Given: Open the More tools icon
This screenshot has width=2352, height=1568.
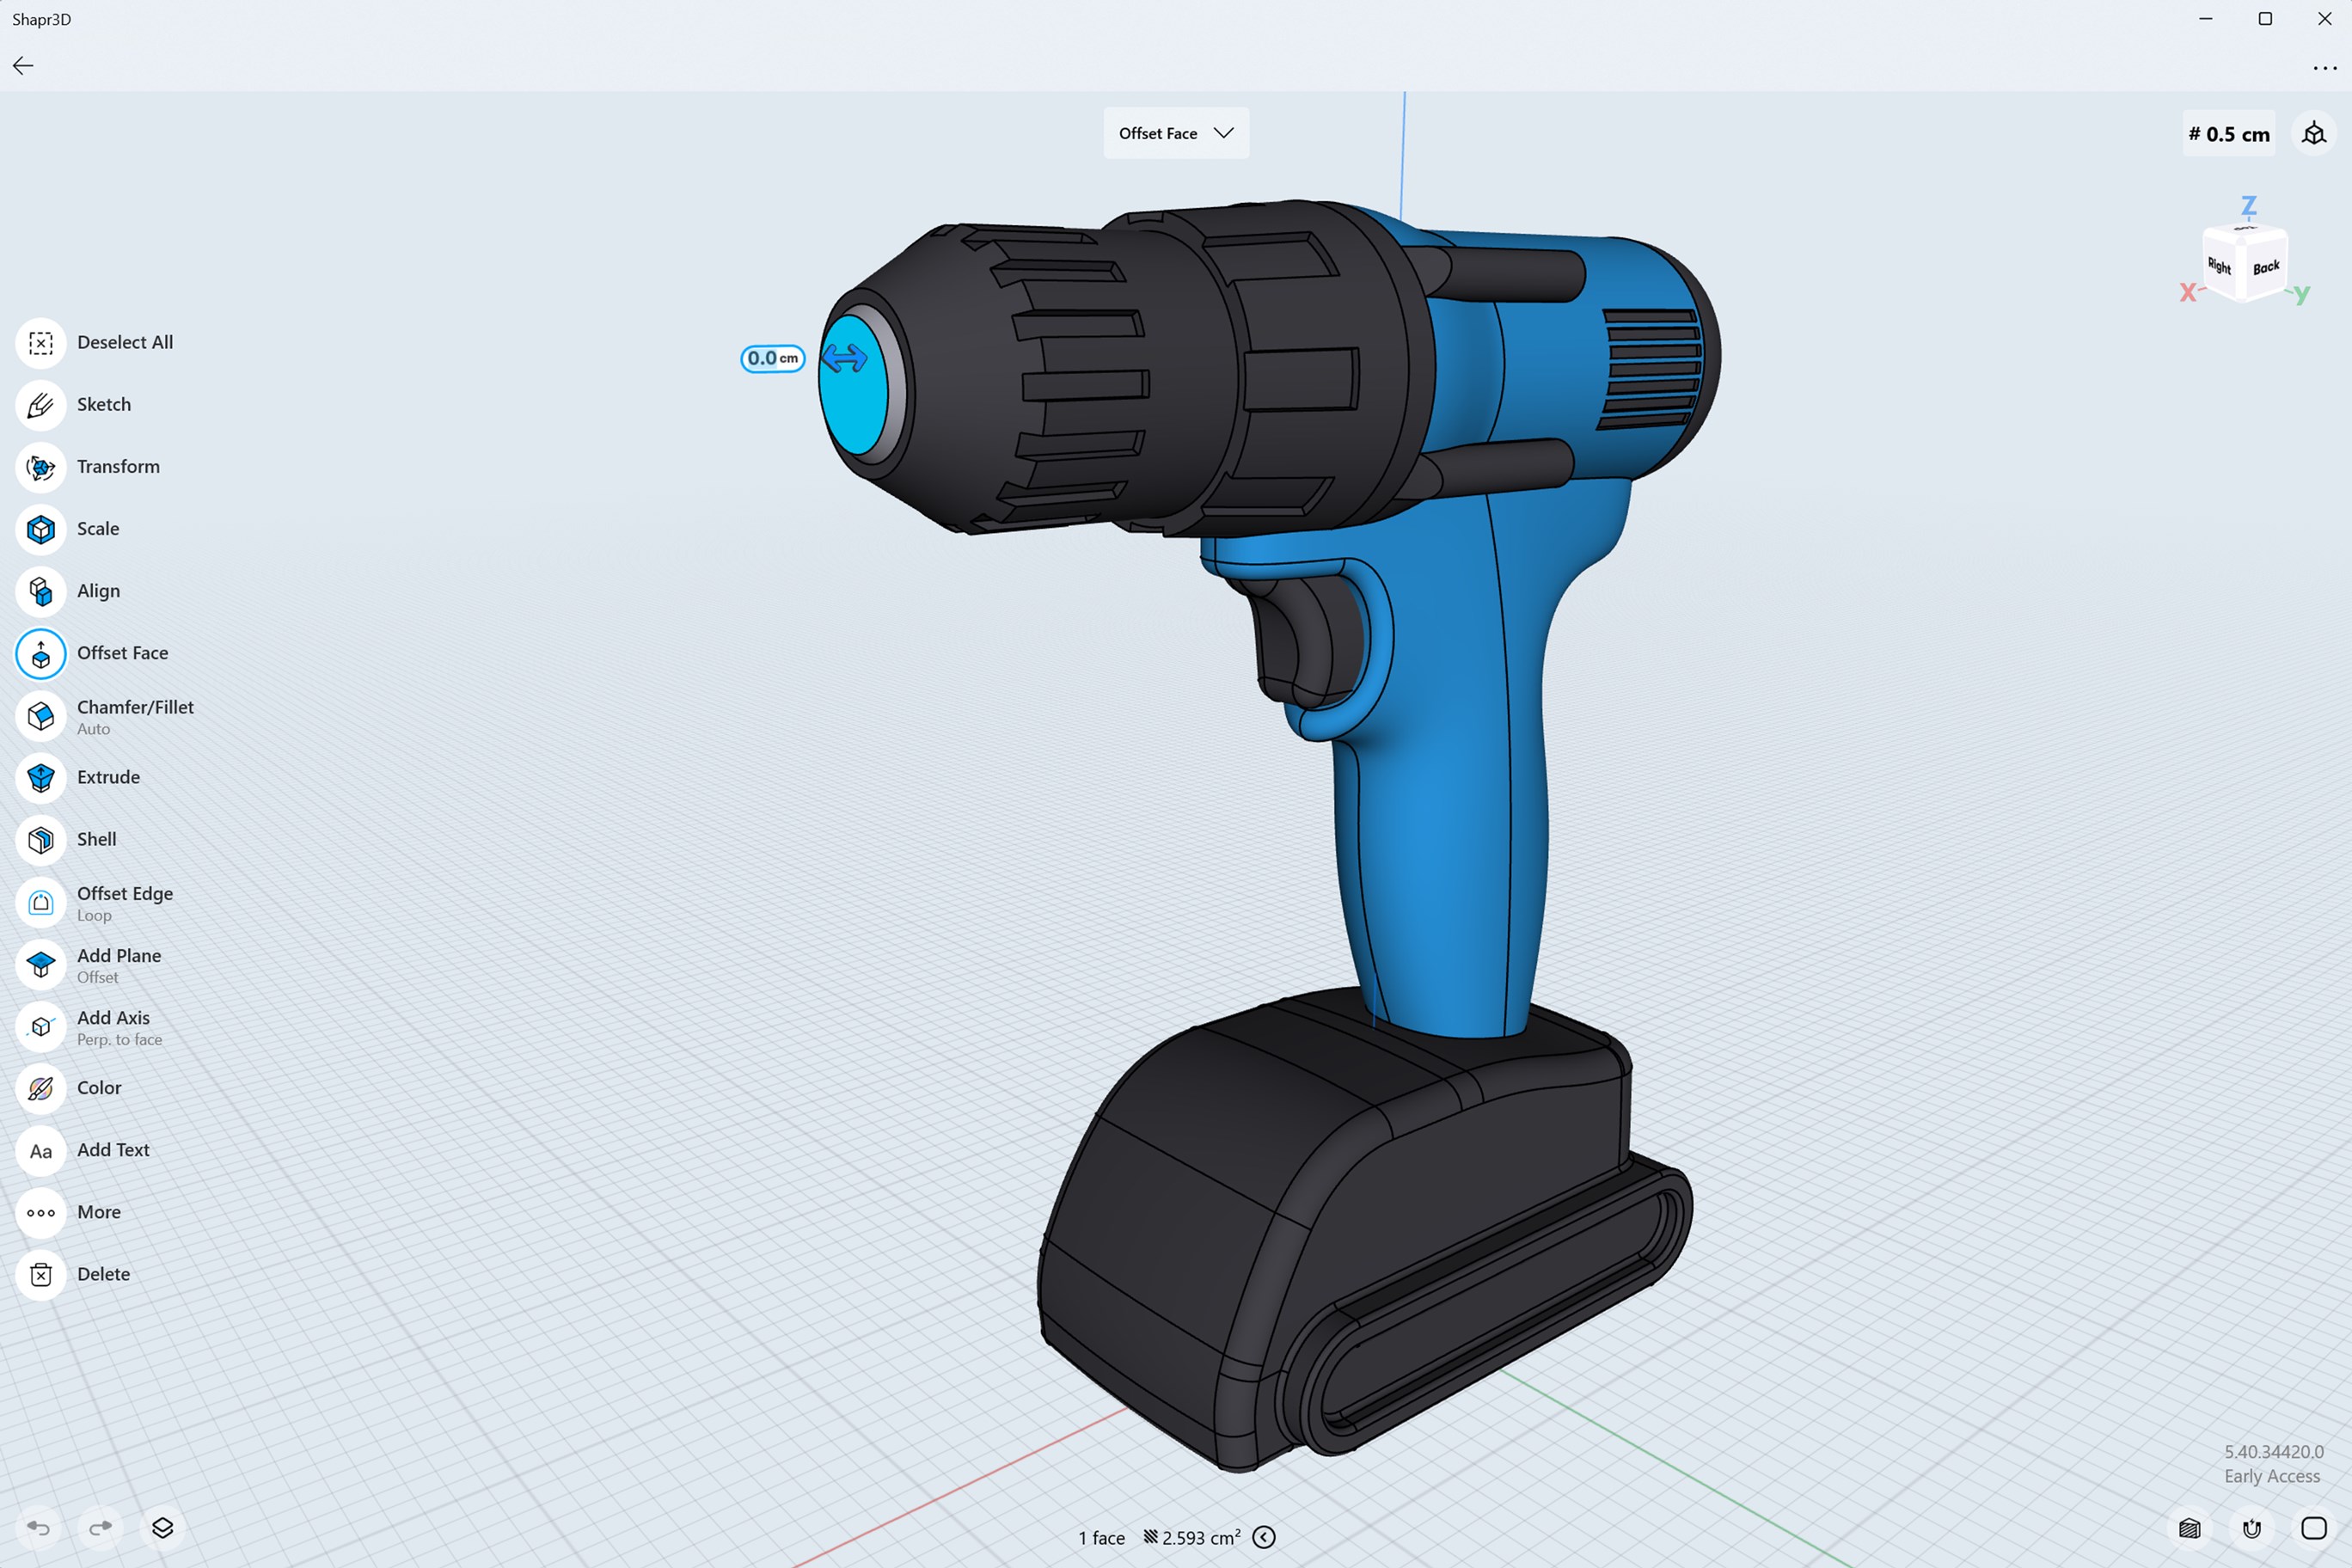Looking at the screenshot, I should point(41,1213).
